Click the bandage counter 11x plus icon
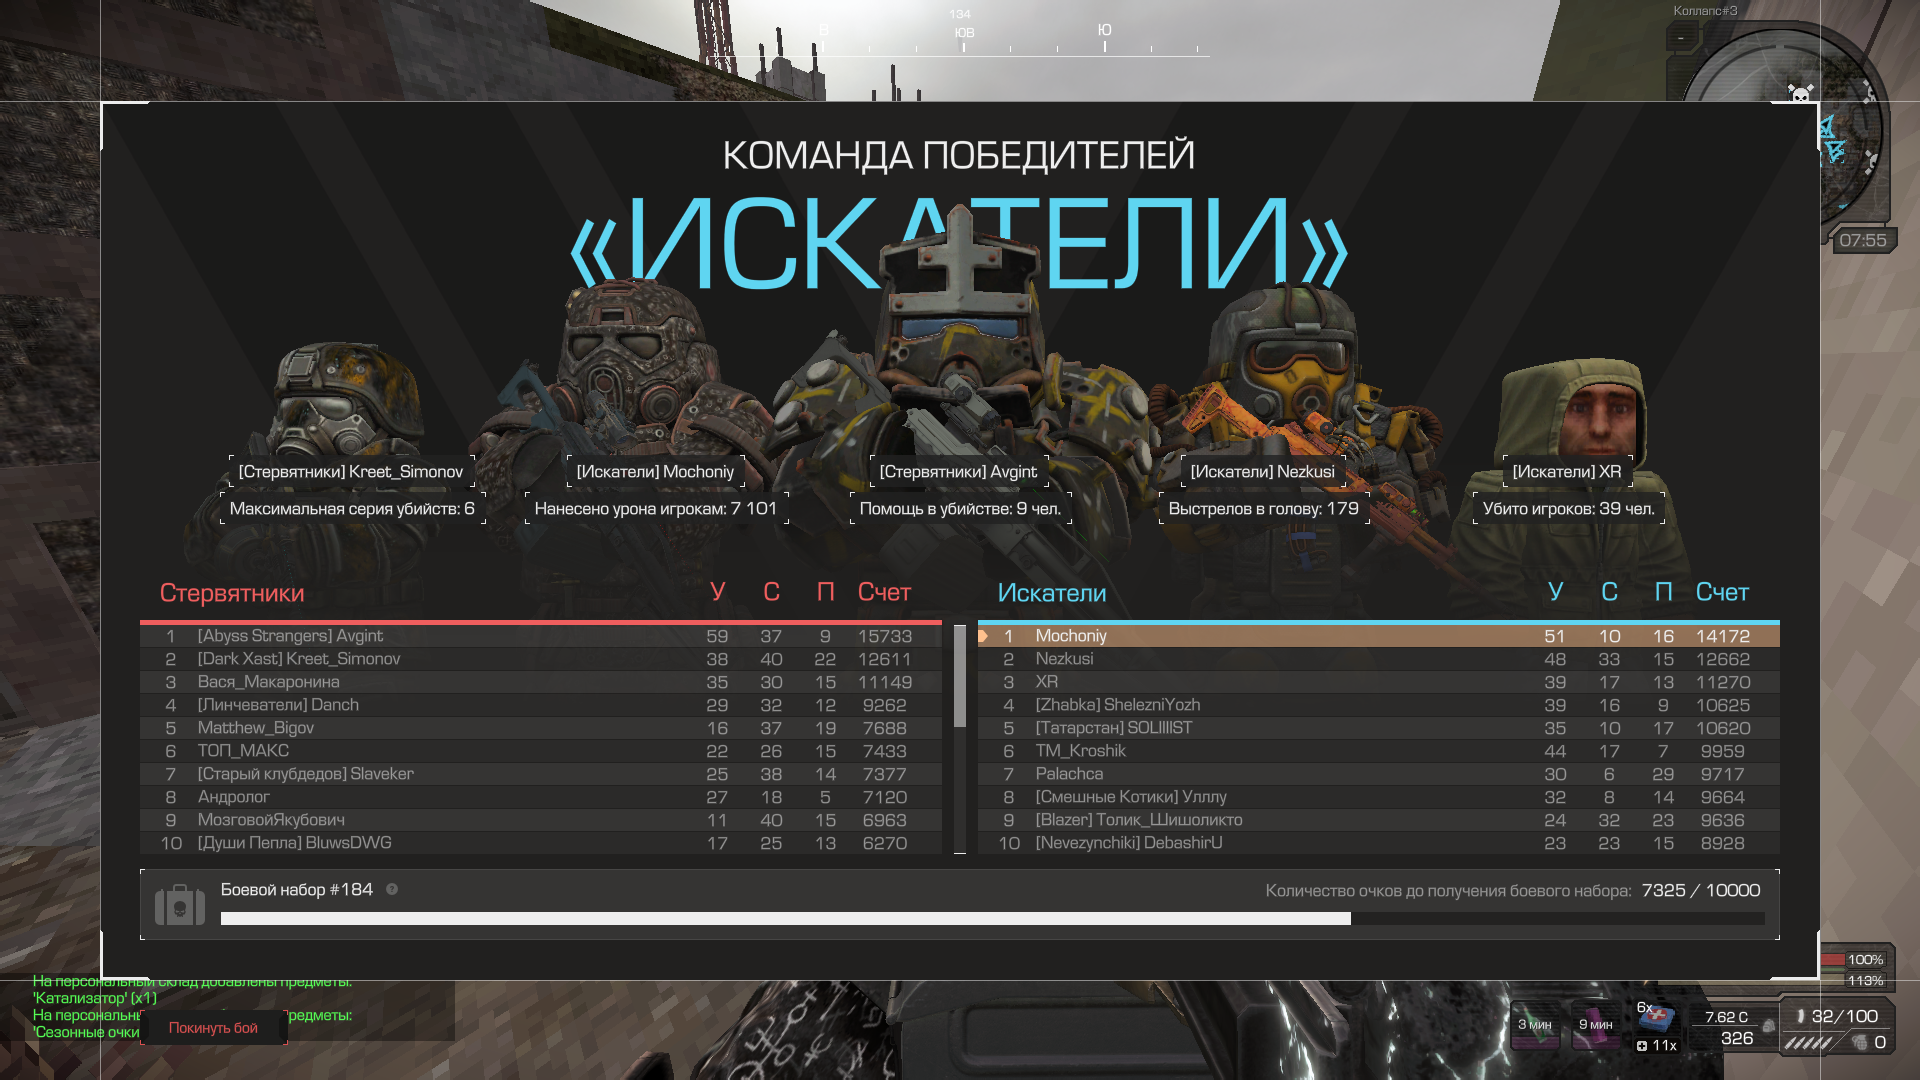1920x1080 pixels. pos(1642,1045)
